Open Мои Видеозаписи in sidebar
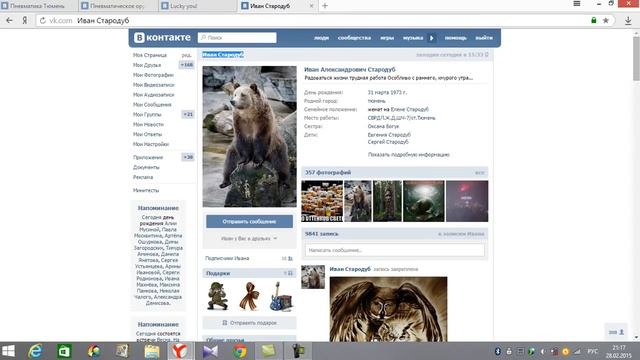The height and width of the screenshot is (360, 640). tap(153, 85)
